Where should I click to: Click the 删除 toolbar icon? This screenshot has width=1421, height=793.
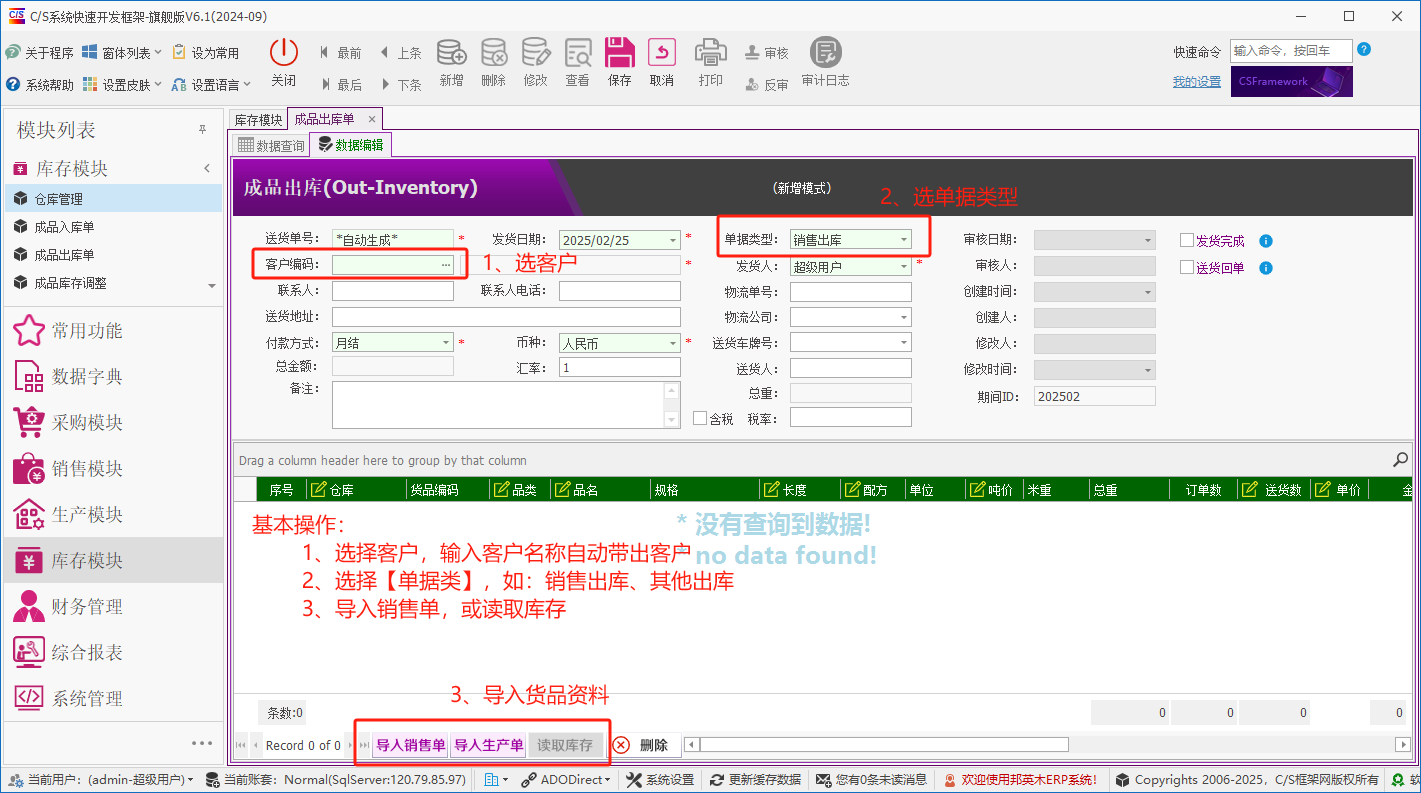(493, 52)
